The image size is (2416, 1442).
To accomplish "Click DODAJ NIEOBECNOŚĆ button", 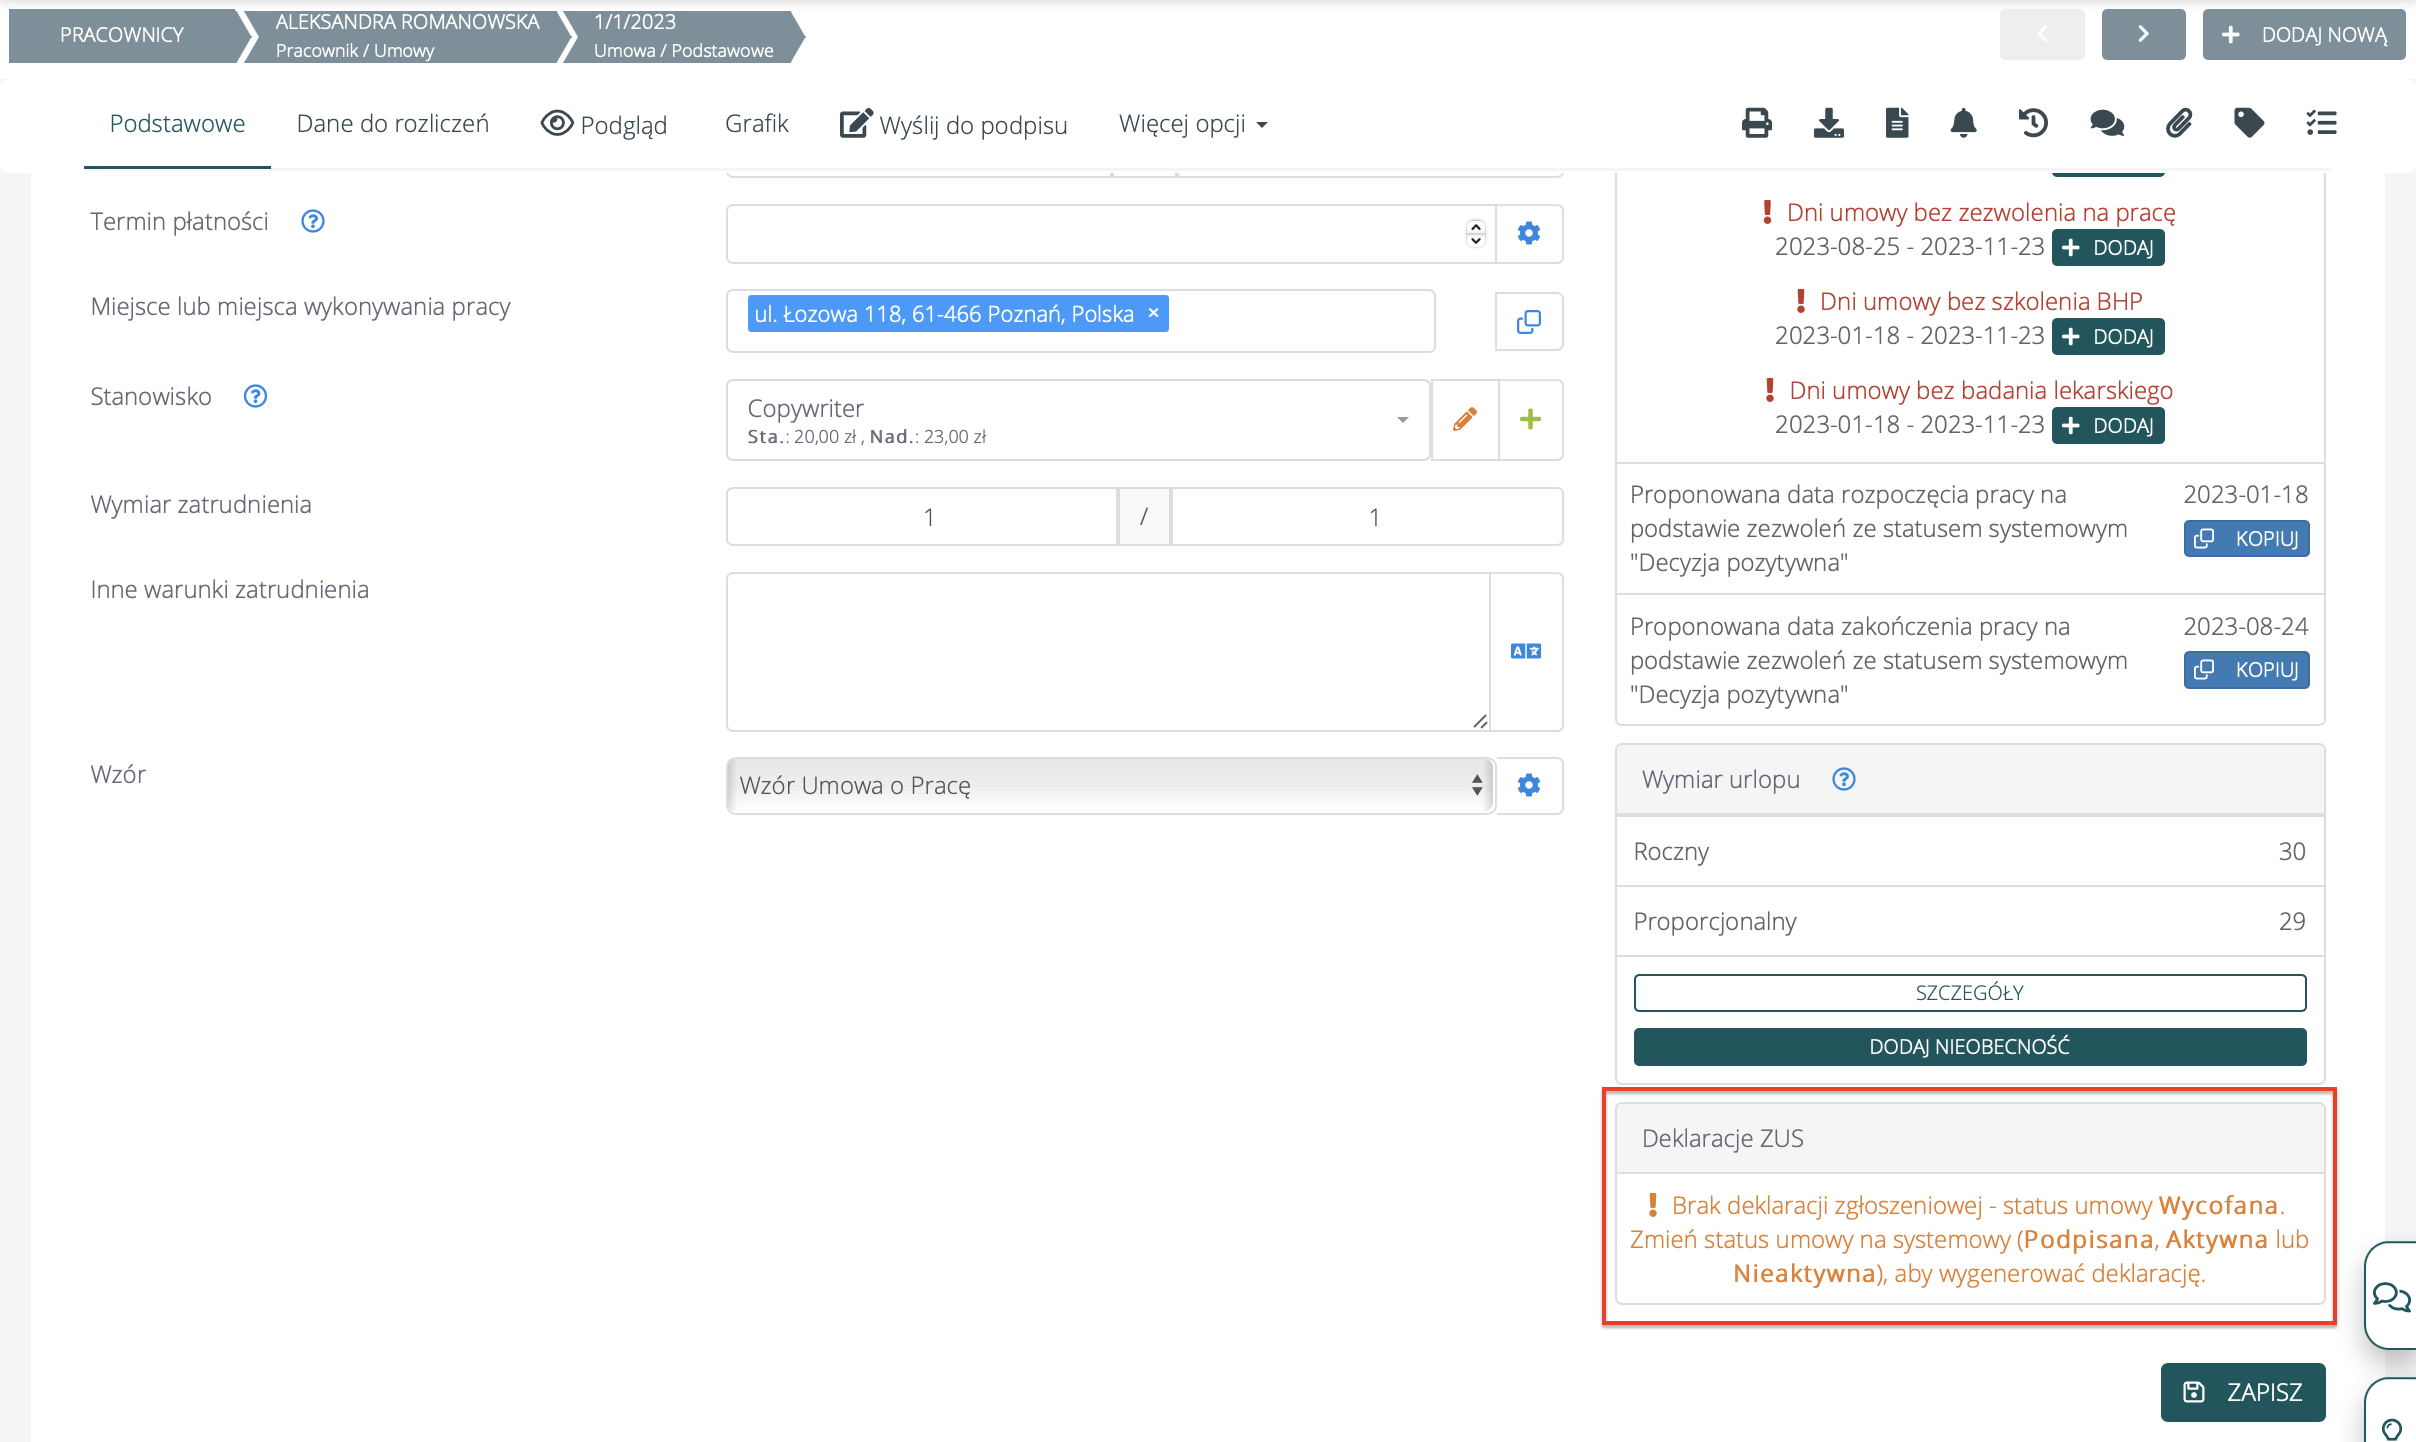I will pyautogui.click(x=1969, y=1046).
